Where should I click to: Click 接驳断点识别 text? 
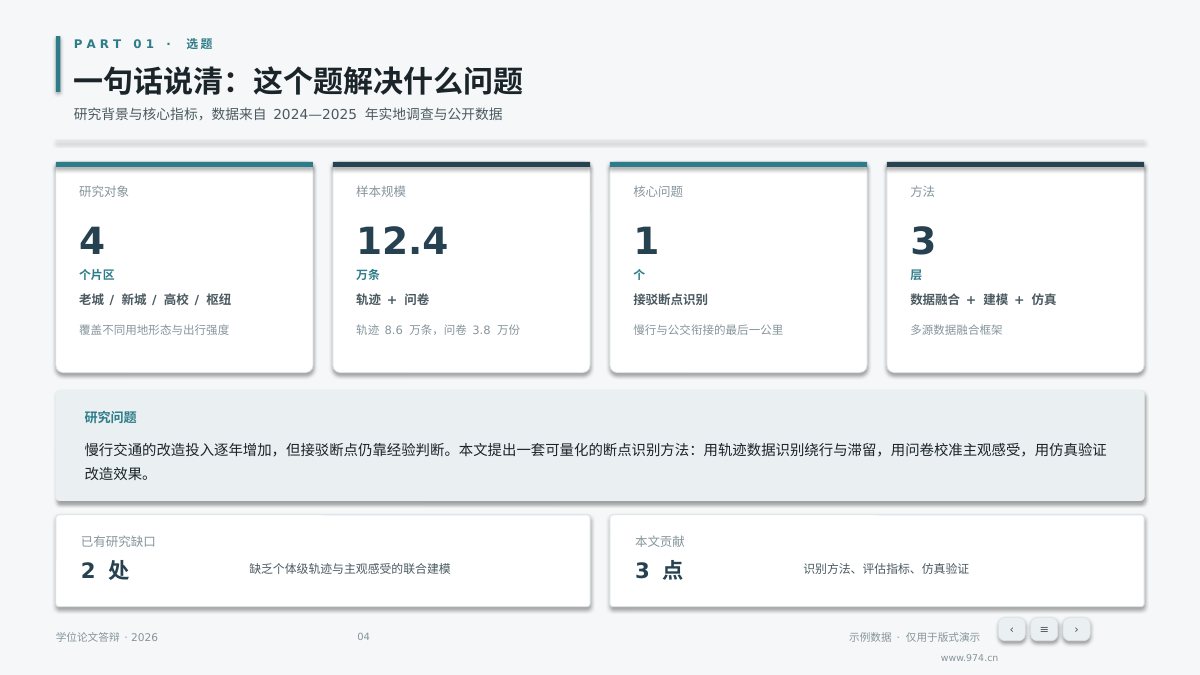670,299
